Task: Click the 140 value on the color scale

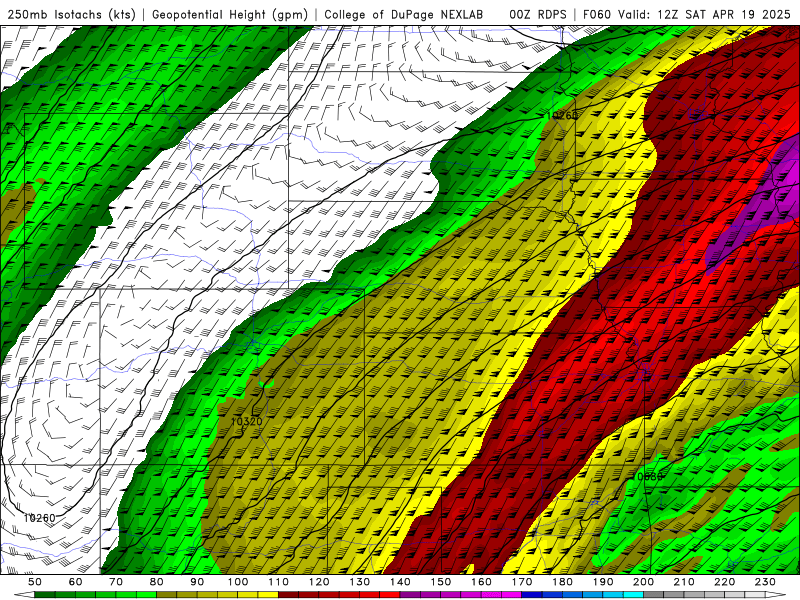Action: click(x=400, y=582)
